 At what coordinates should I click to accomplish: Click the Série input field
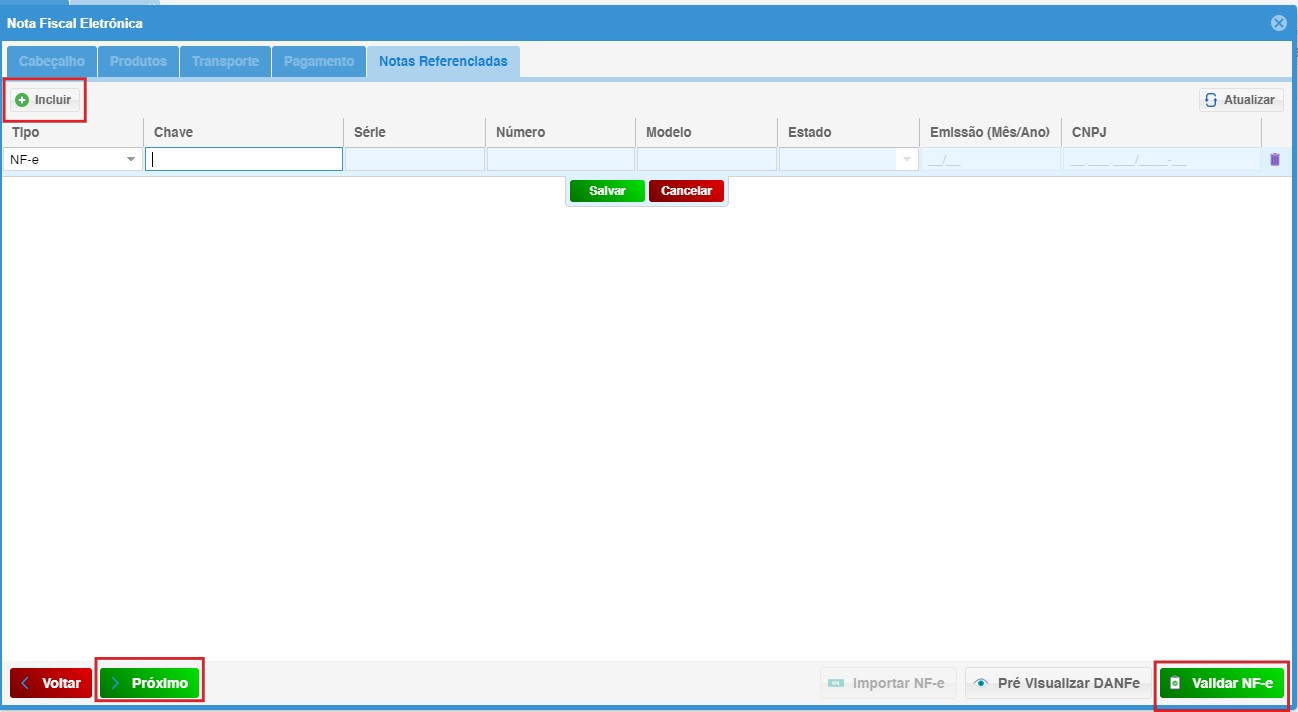(x=414, y=160)
